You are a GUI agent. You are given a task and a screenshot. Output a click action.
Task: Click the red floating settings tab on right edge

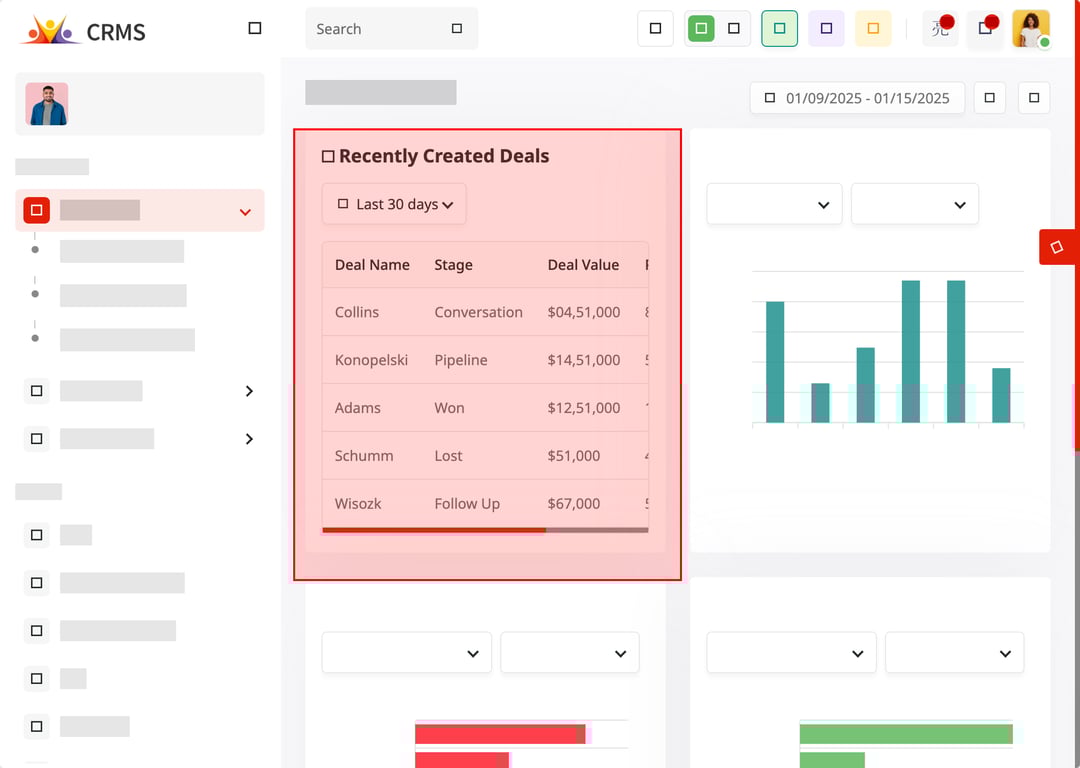tap(1057, 247)
